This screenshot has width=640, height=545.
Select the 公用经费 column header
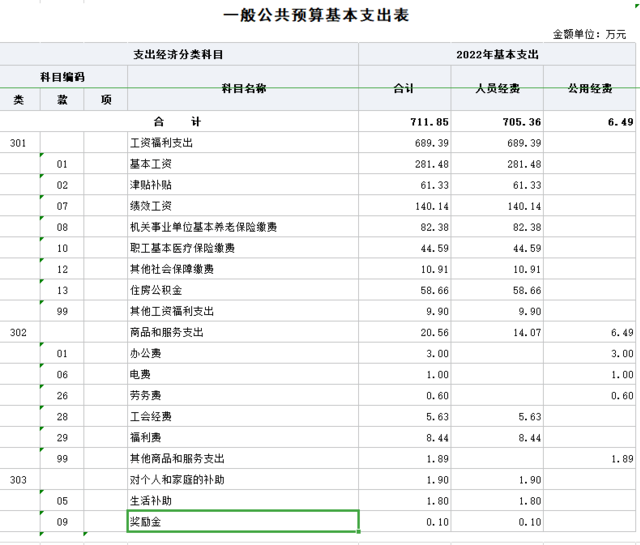point(589,88)
